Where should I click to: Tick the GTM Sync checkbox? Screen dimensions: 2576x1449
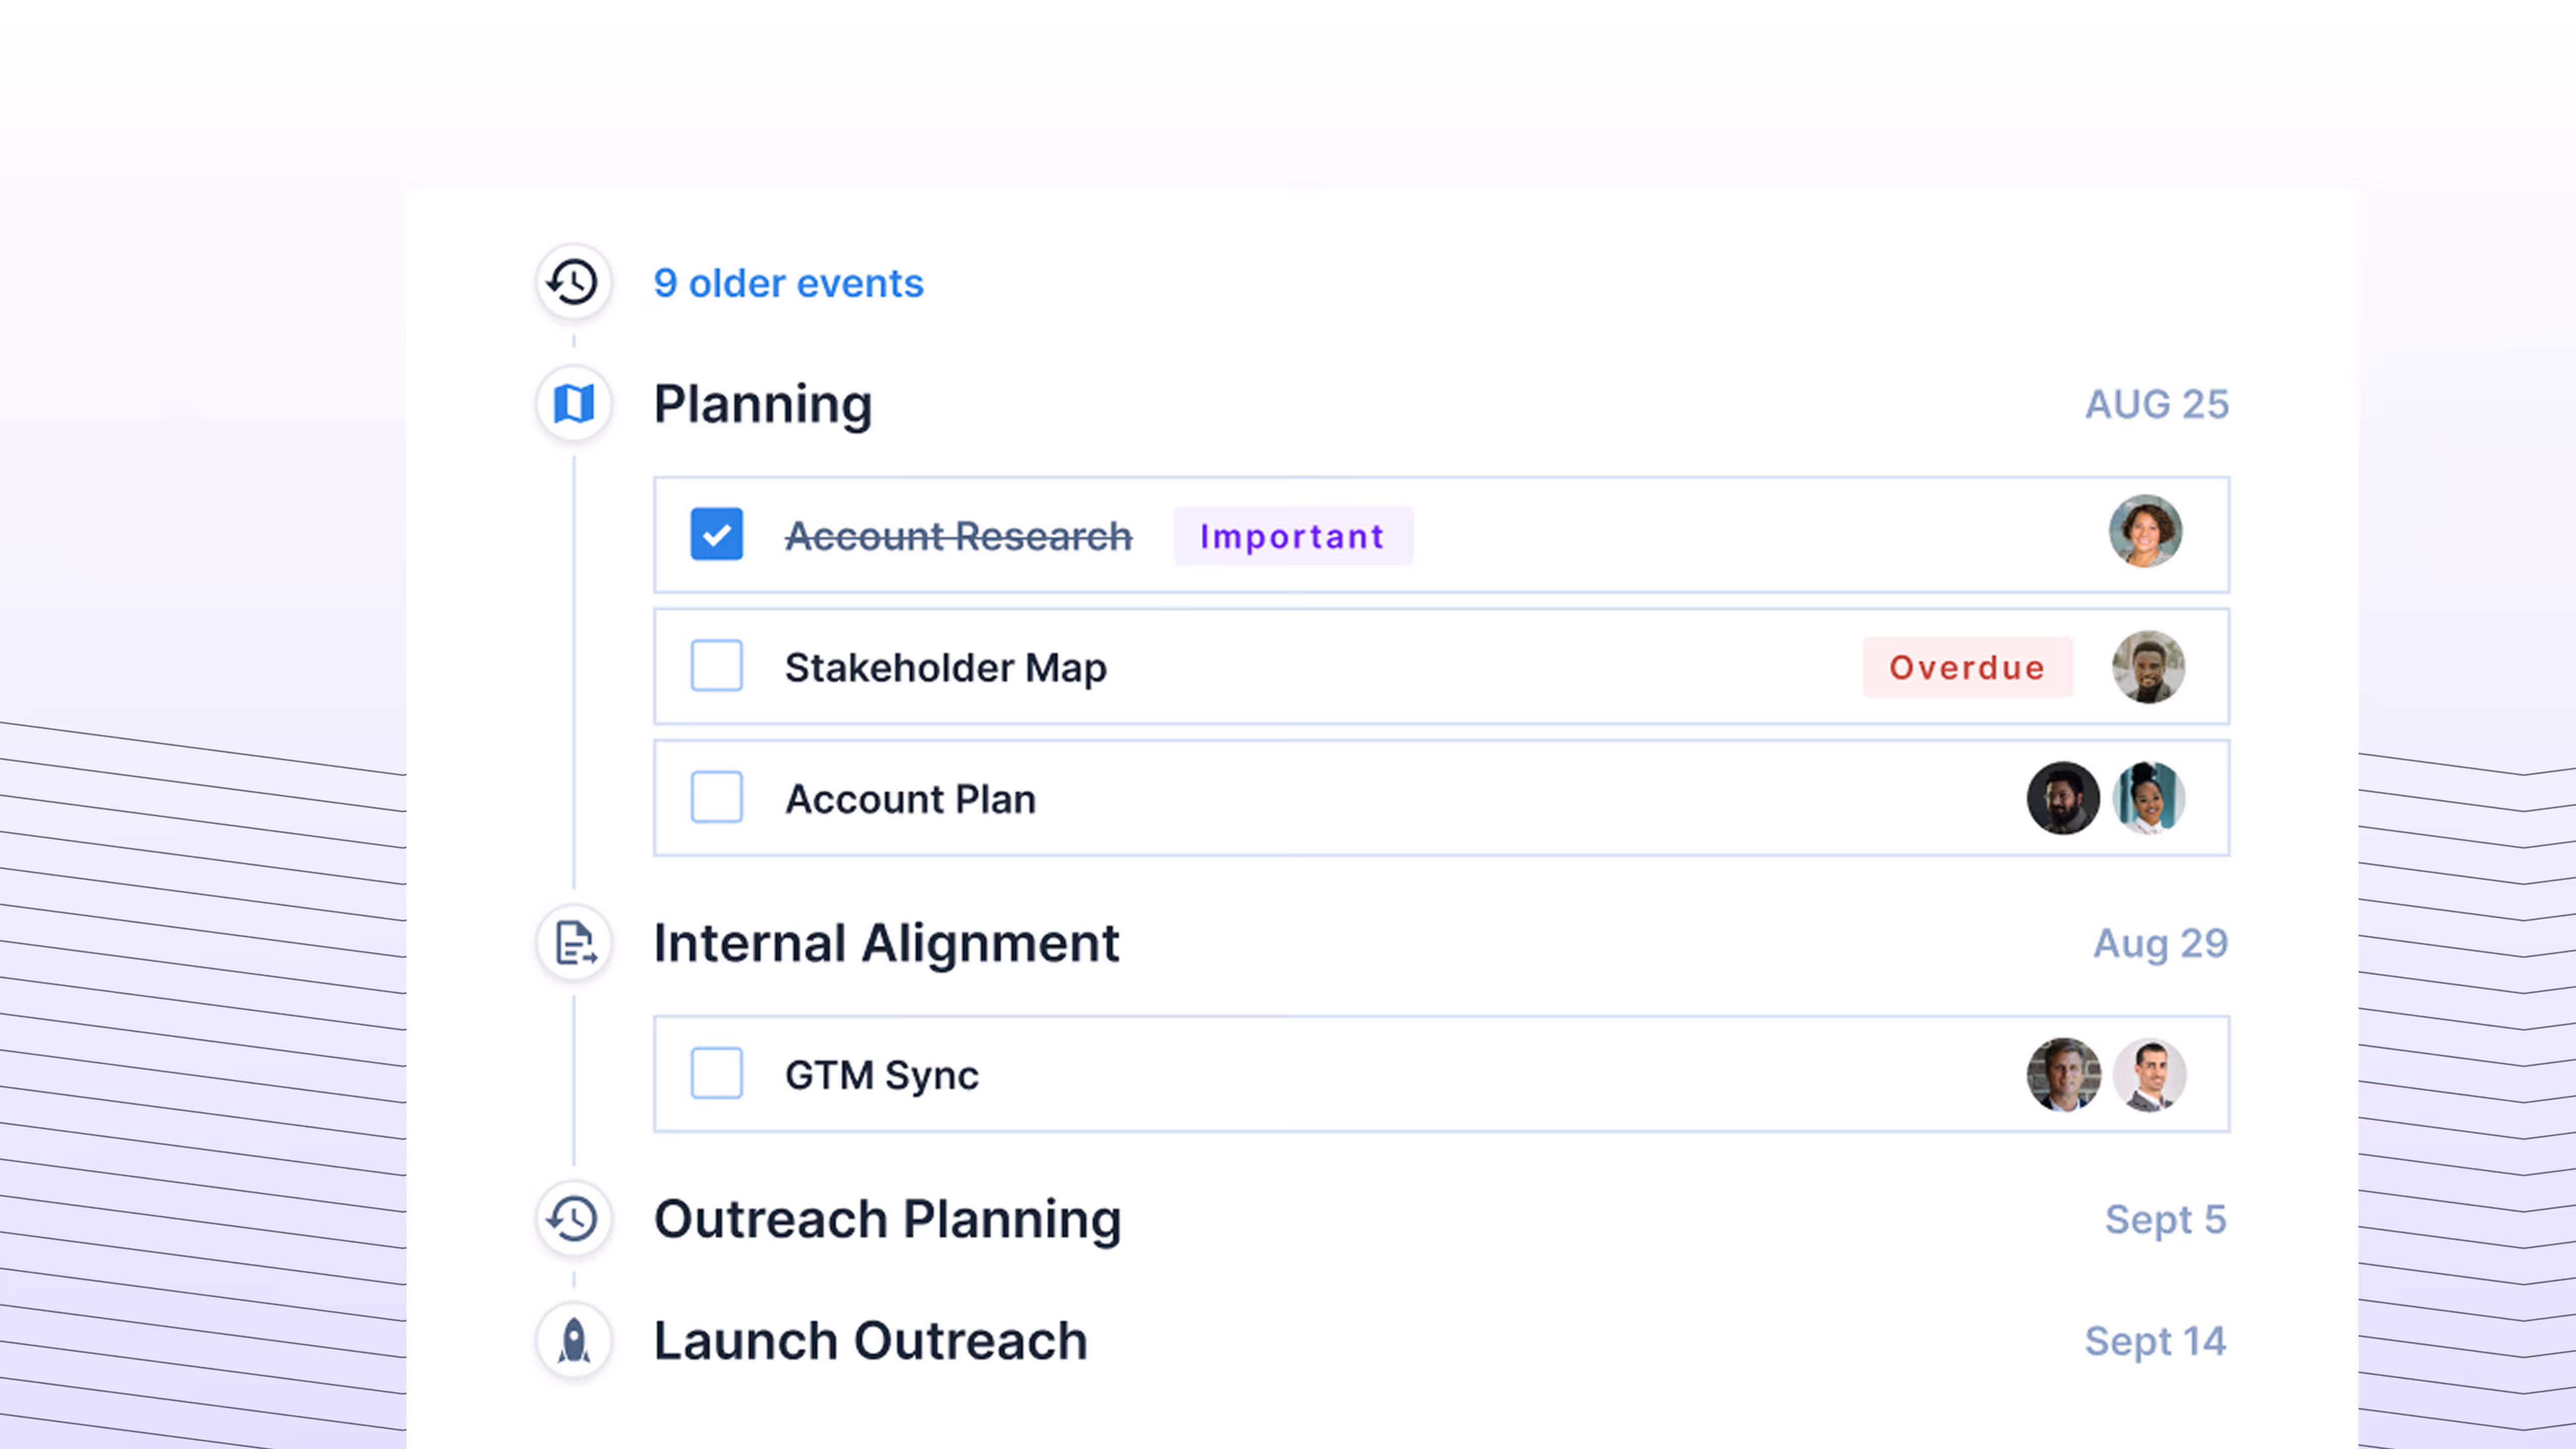(x=716, y=1074)
